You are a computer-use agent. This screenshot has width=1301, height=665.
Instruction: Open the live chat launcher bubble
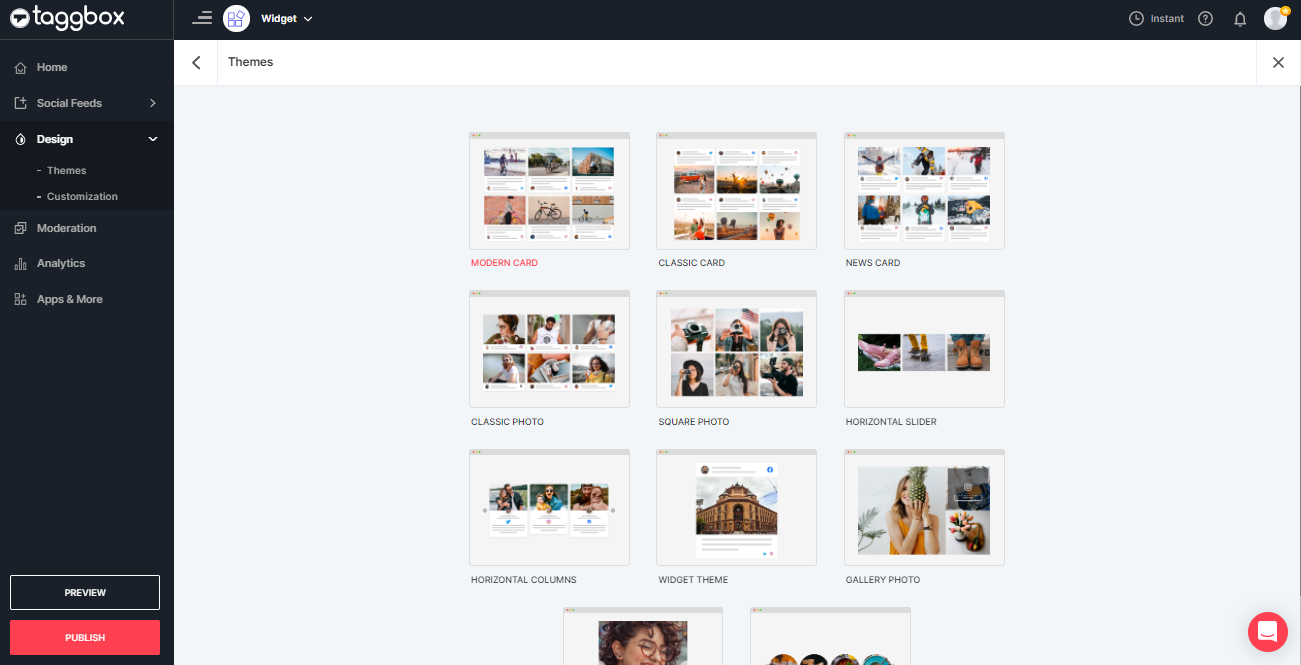coord(1267,632)
